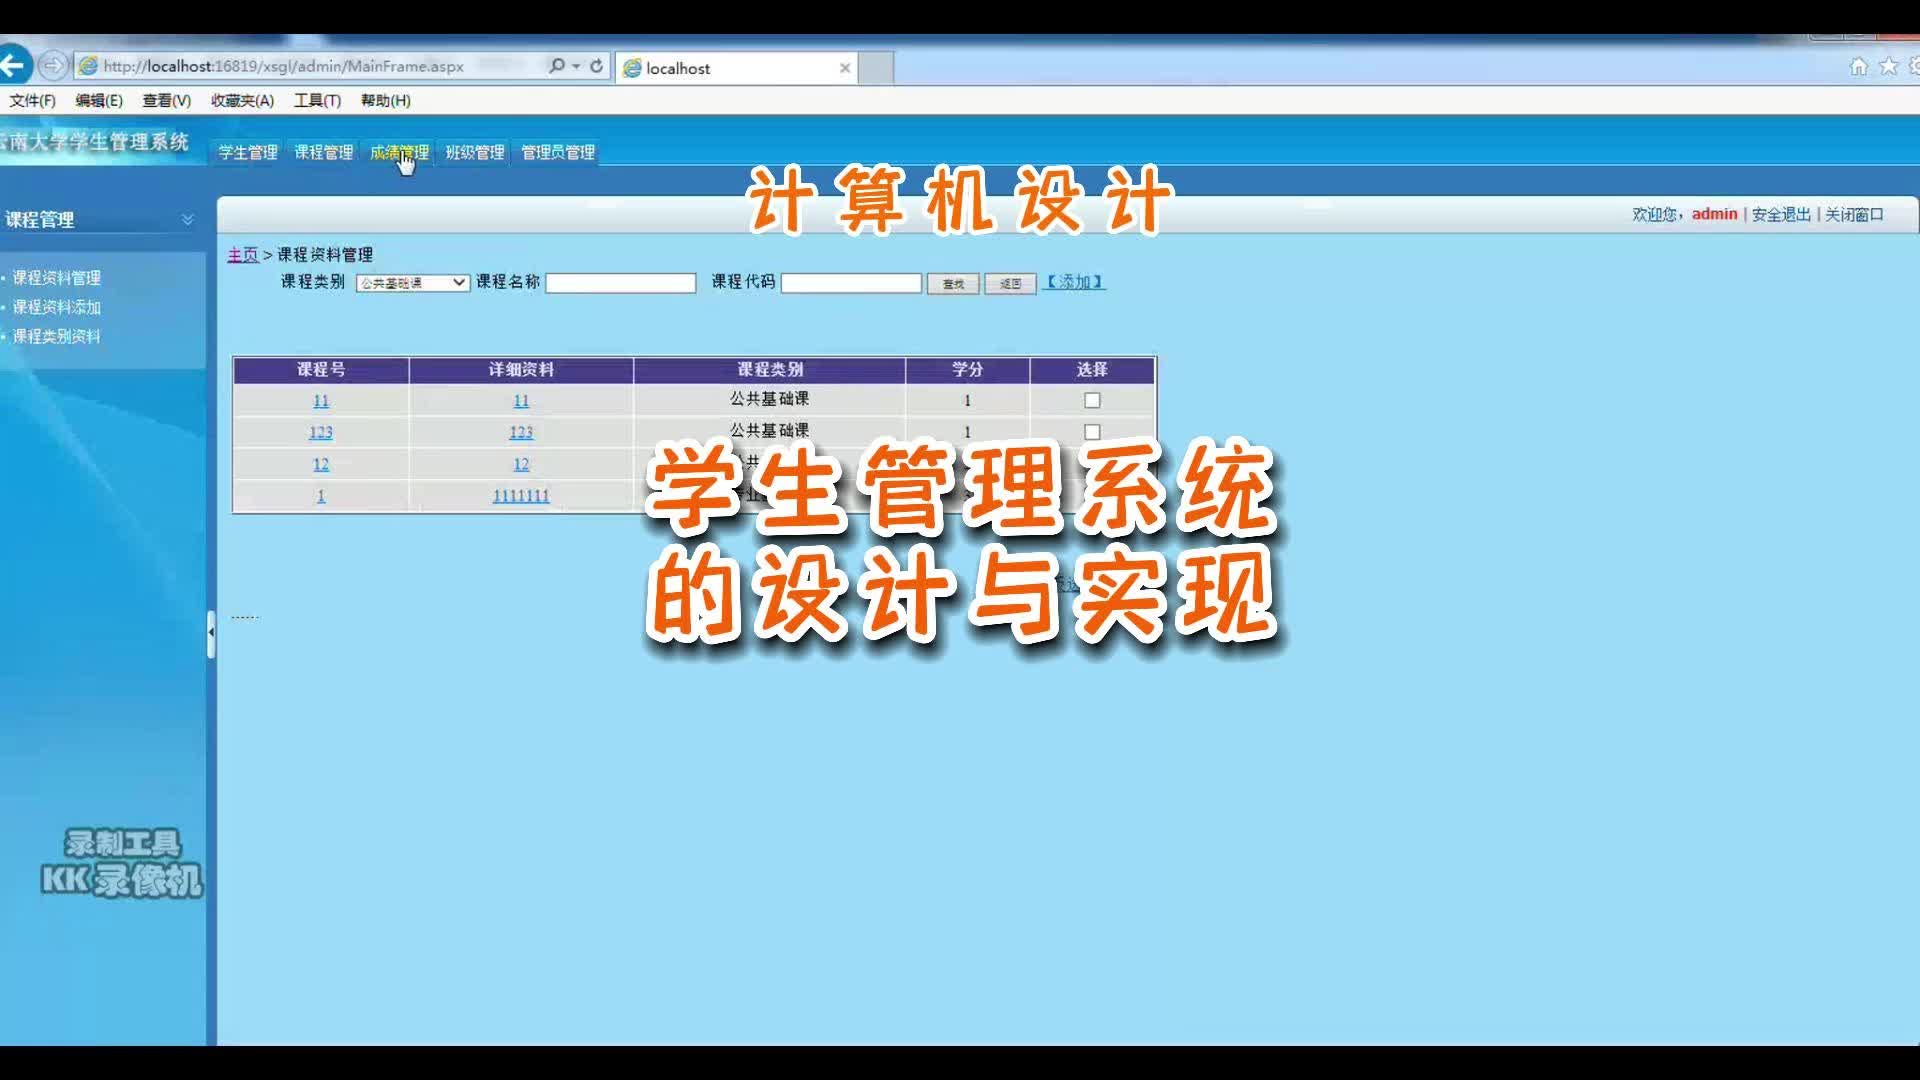Tick the checkbox for course 123
Screen dimensions: 1920x1080
click(1092, 432)
